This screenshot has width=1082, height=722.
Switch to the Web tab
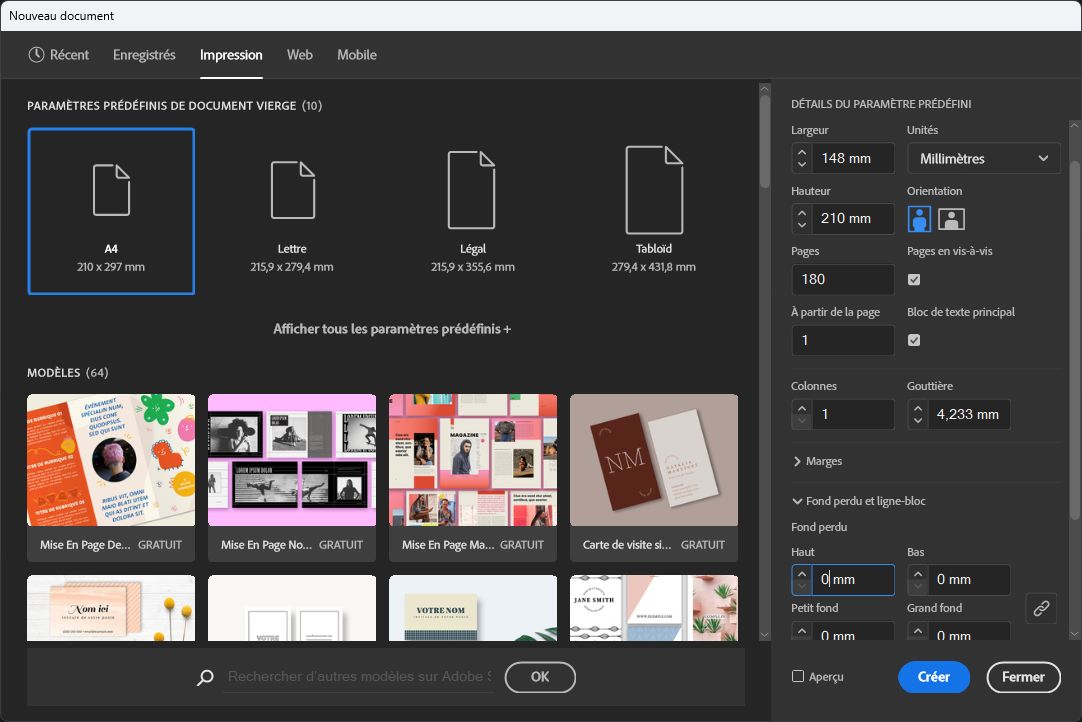300,55
